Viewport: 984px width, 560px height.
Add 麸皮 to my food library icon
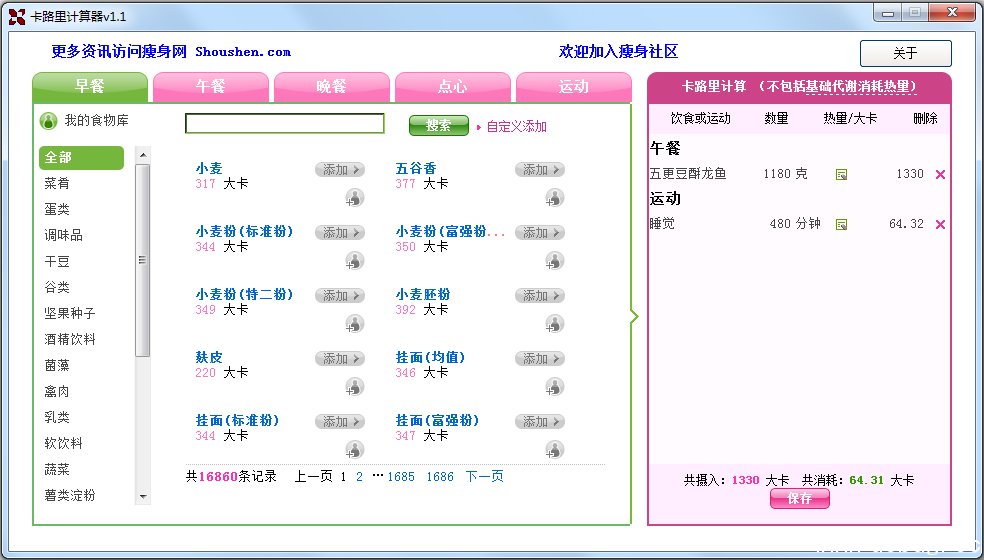pyautogui.click(x=355, y=387)
